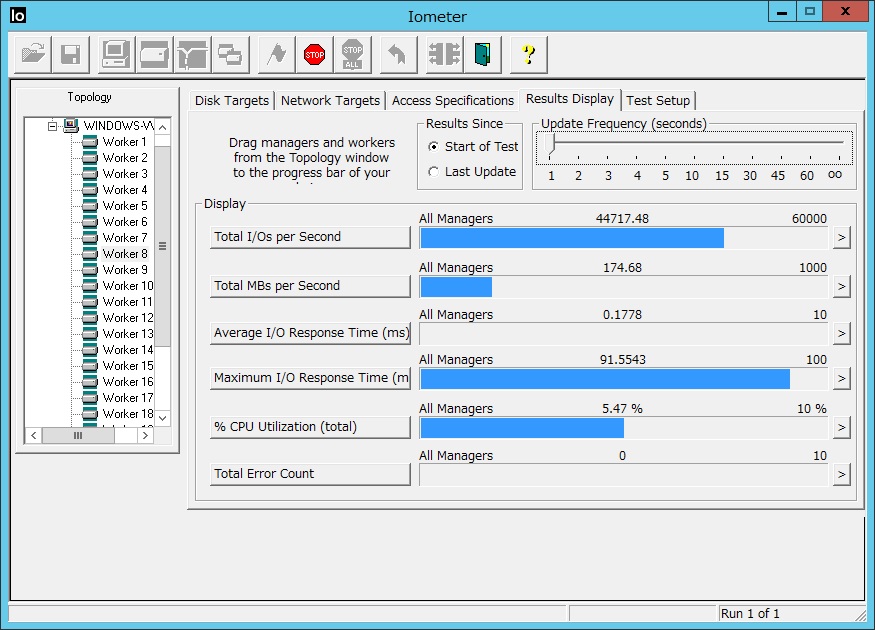Select Worker 8 in the Topology tree
This screenshot has width=875, height=630.
(x=125, y=254)
